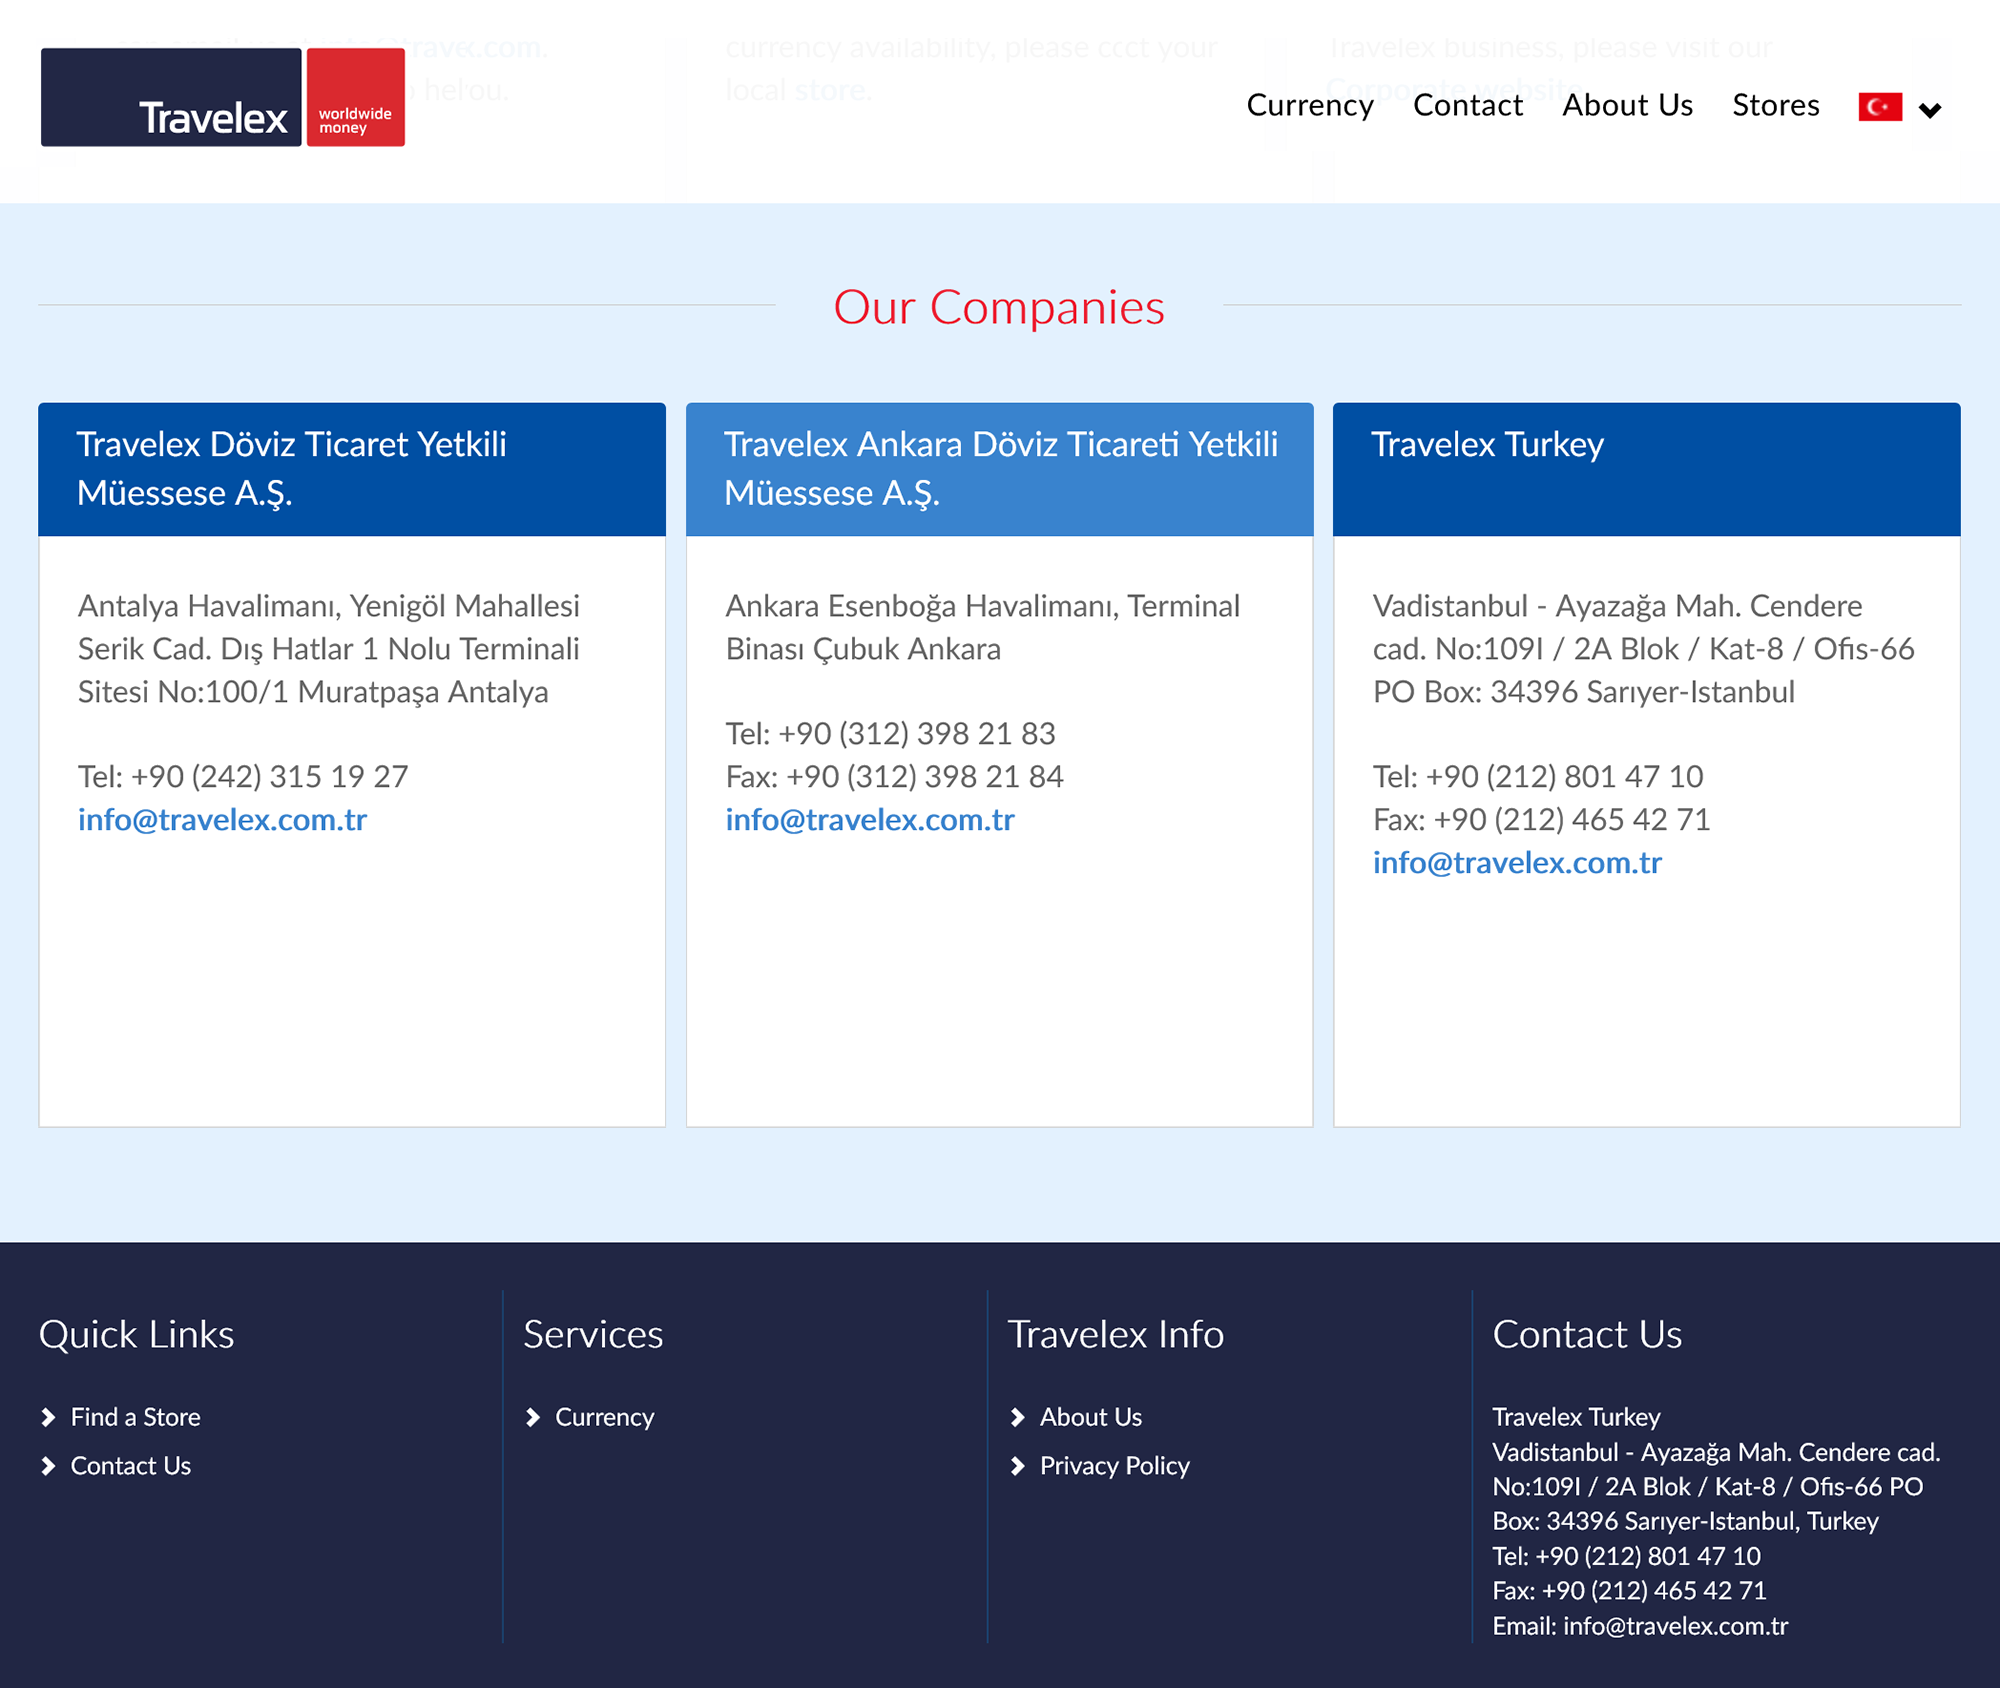Click the Fax +90 (312) 398 21 84 number
The image size is (2000, 1688).
click(x=894, y=776)
